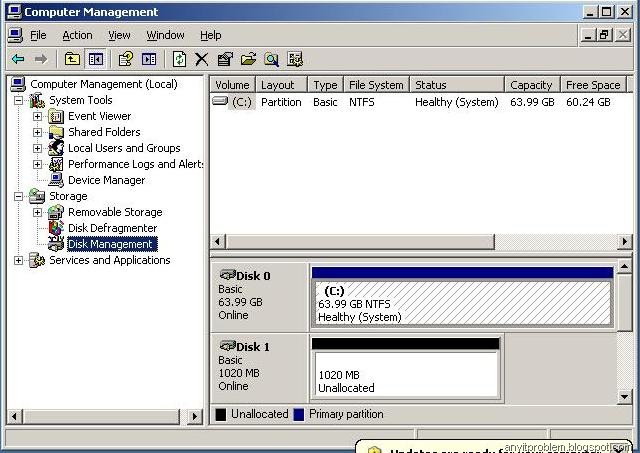Click the Local Users and Groups icon
This screenshot has height=453, width=640.
pyautogui.click(x=56, y=148)
